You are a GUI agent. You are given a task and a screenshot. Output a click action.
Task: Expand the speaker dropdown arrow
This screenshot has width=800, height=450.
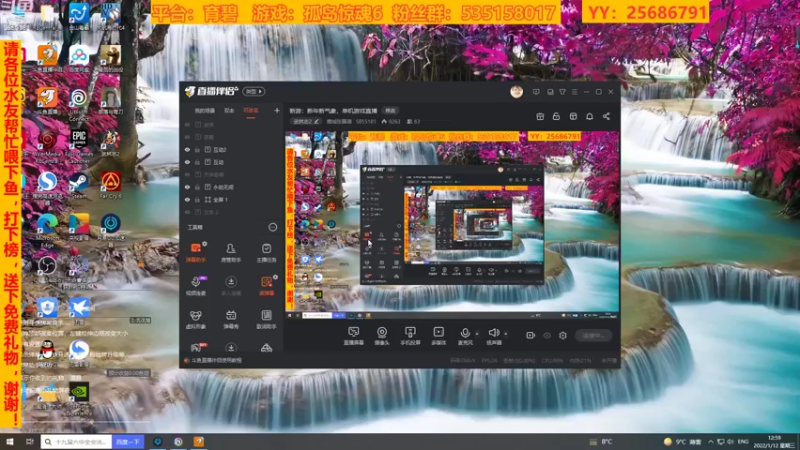click(506, 334)
